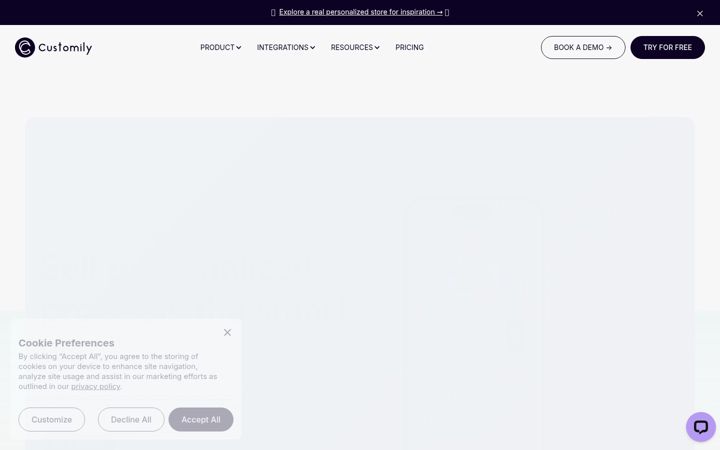
Task: Go to the Pricing page
Action: click(410, 47)
